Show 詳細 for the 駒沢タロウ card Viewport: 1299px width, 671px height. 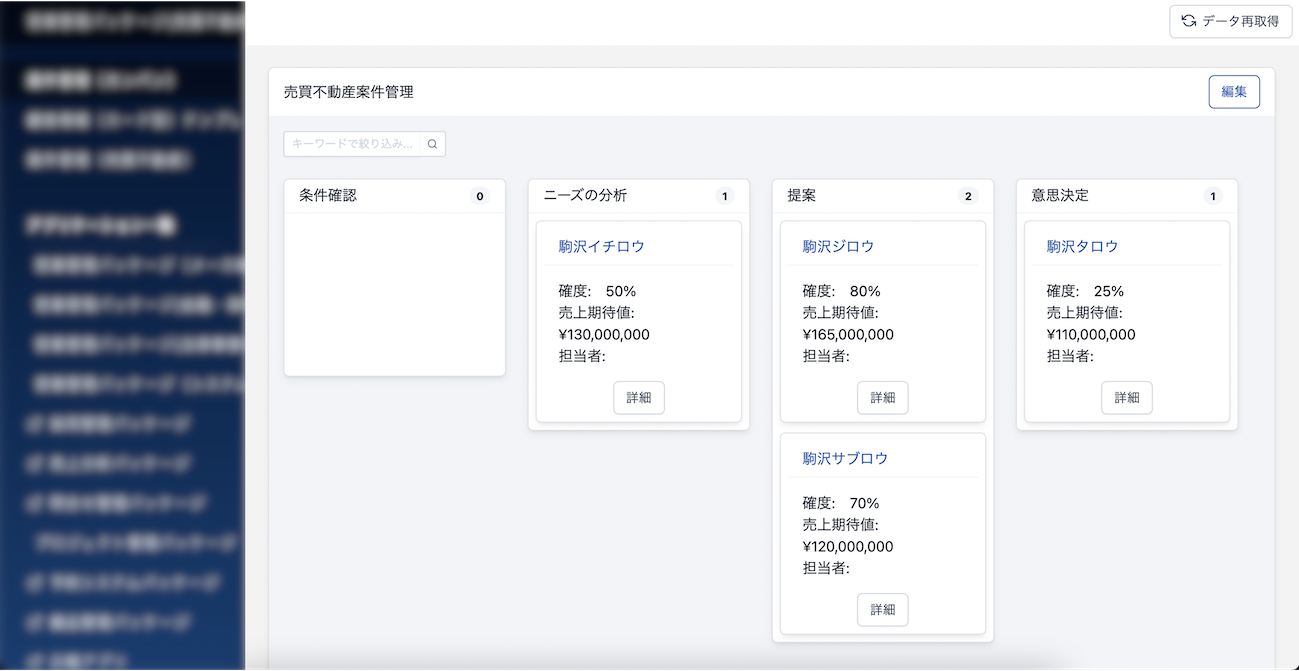(1126, 397)
